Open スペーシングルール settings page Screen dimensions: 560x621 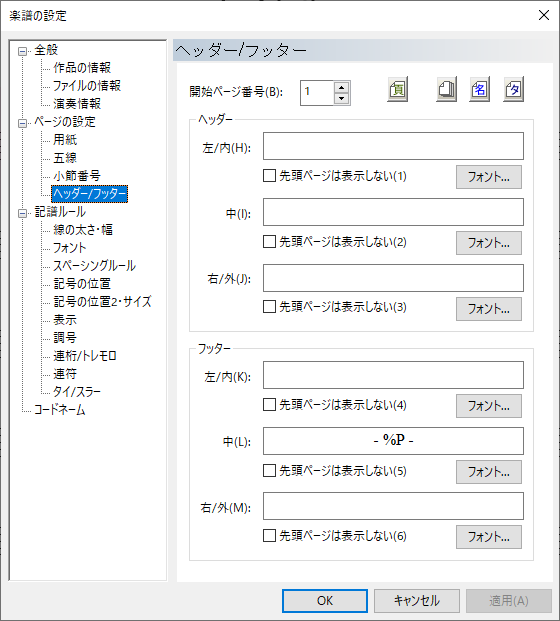coord(94,265)
